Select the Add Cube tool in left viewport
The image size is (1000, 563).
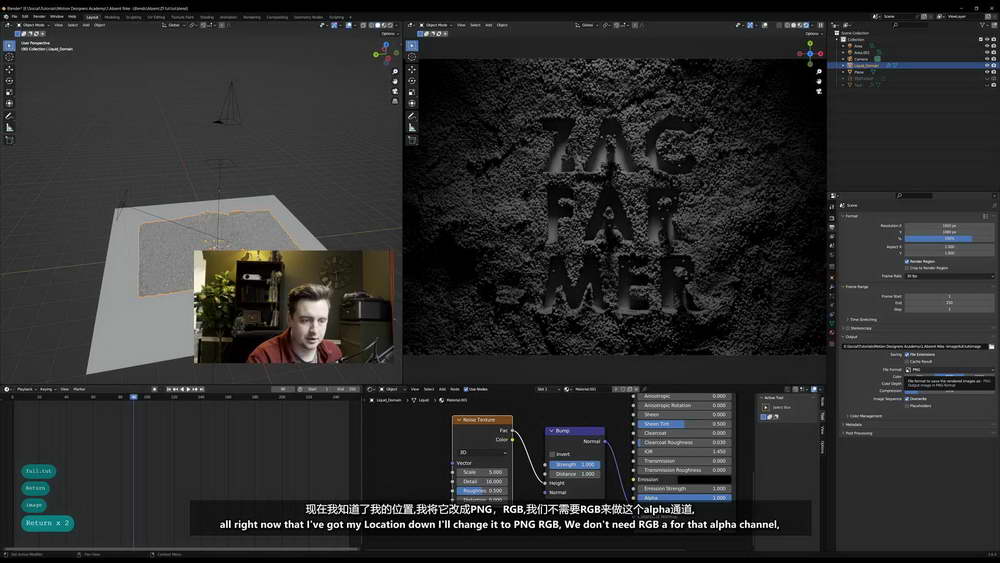point(9,140)
